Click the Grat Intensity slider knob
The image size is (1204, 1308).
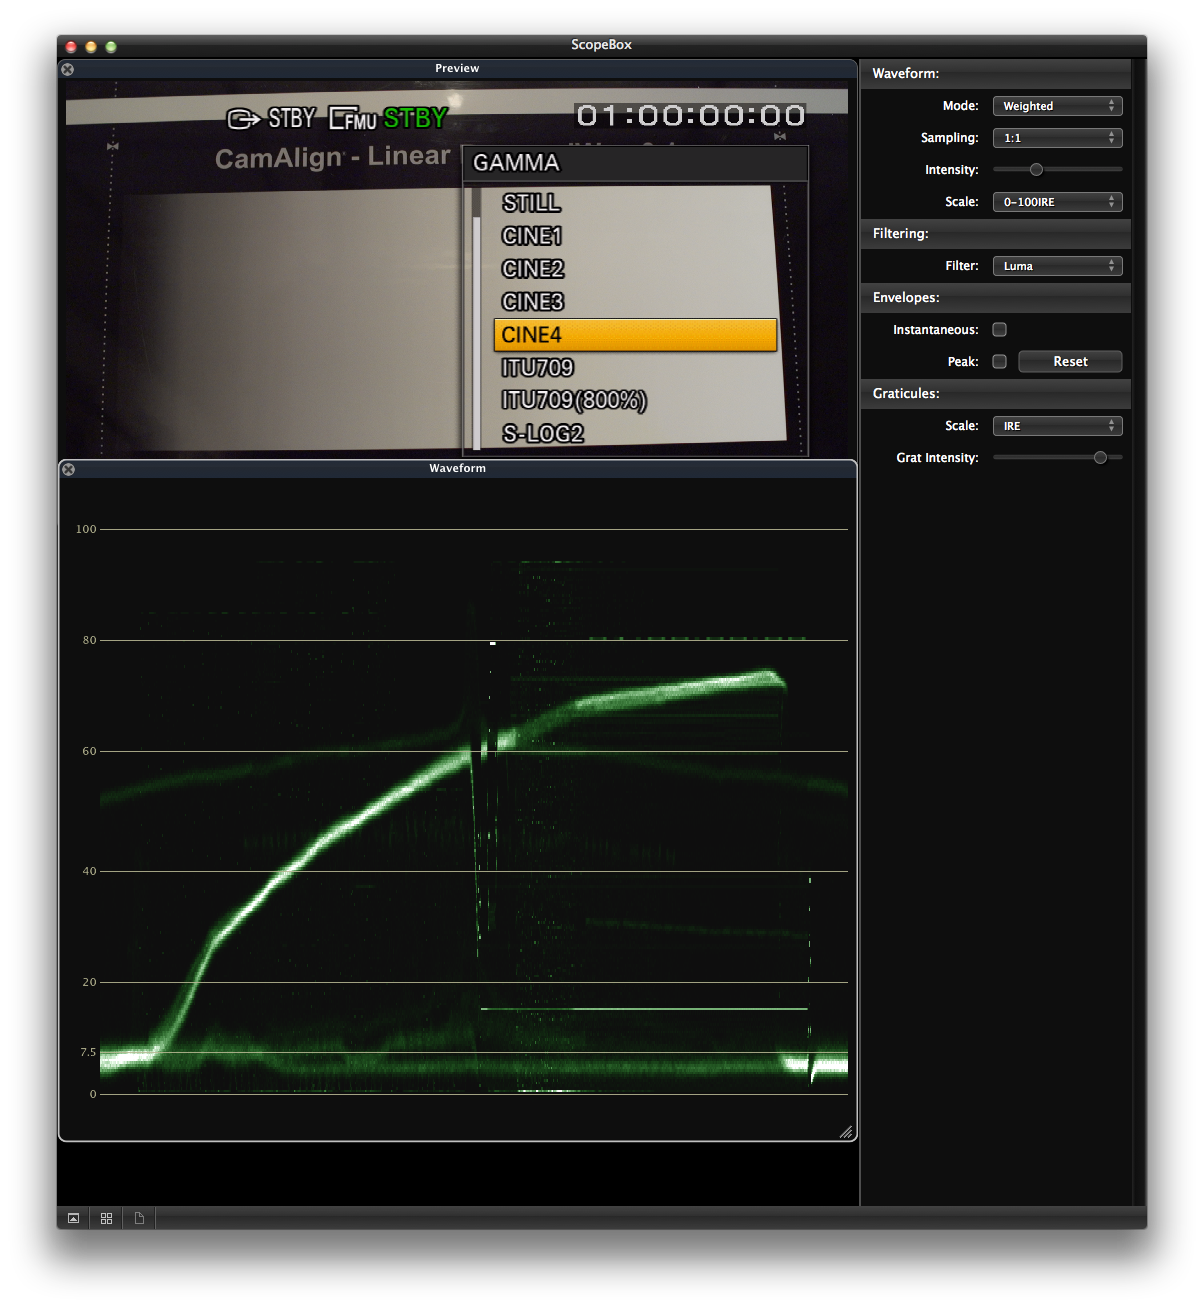[x=1100, y=458]
